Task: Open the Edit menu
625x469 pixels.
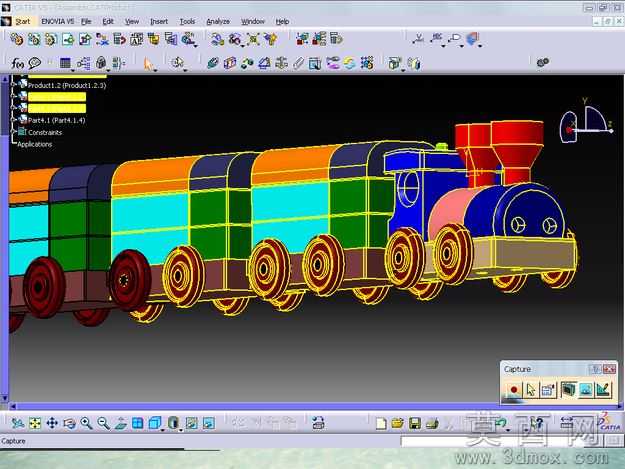Action: 108,22
